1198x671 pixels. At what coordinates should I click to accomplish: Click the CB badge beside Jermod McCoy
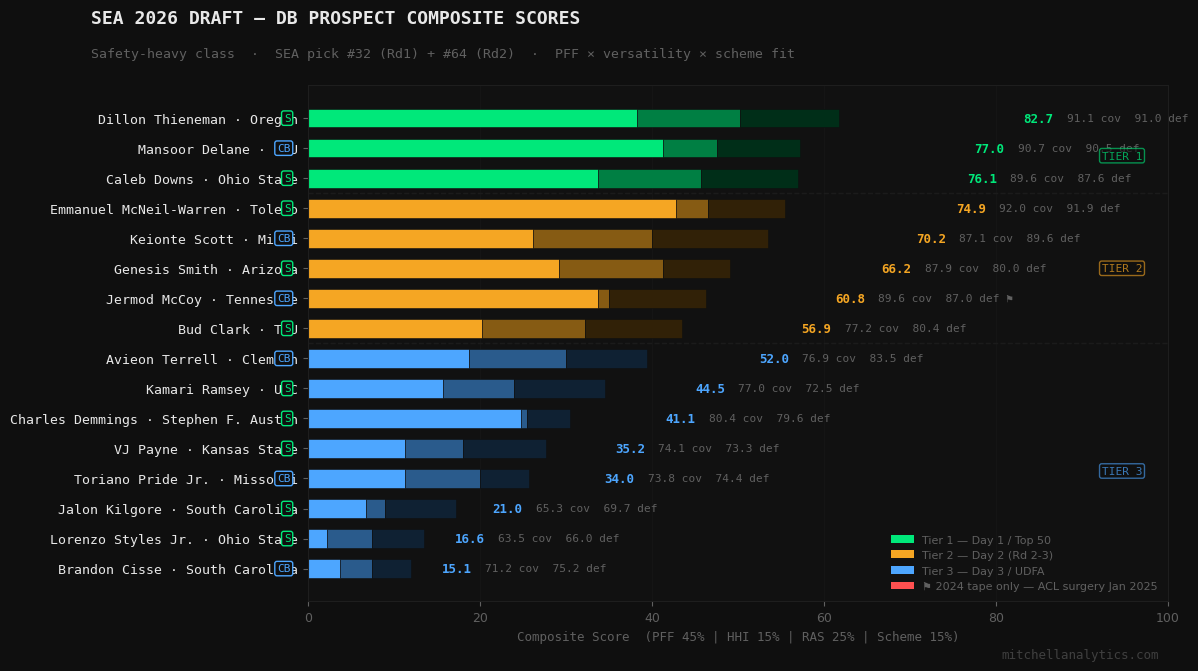tap(284, 298)
